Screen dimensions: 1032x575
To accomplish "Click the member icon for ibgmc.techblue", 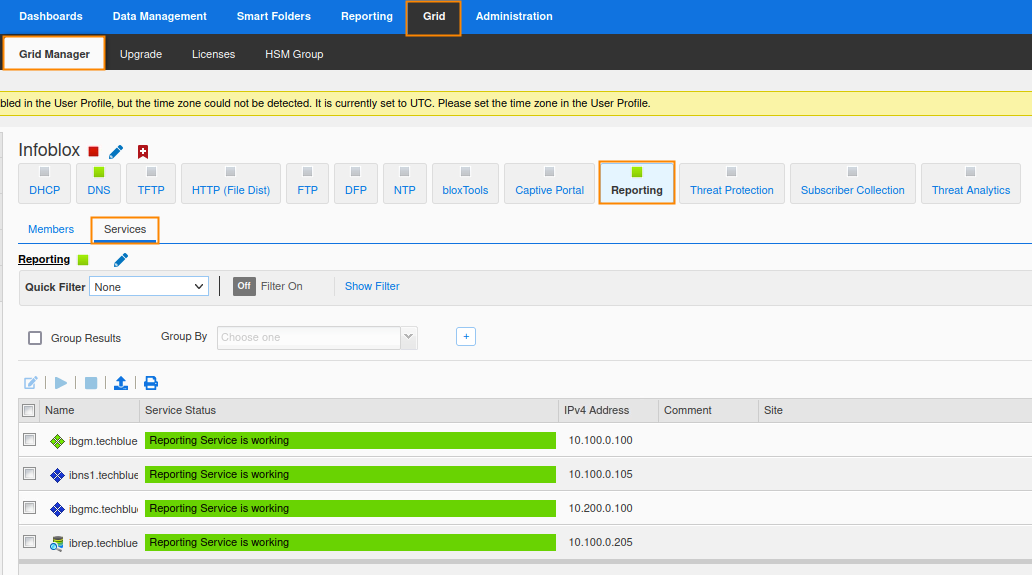I will coord(57,509).
